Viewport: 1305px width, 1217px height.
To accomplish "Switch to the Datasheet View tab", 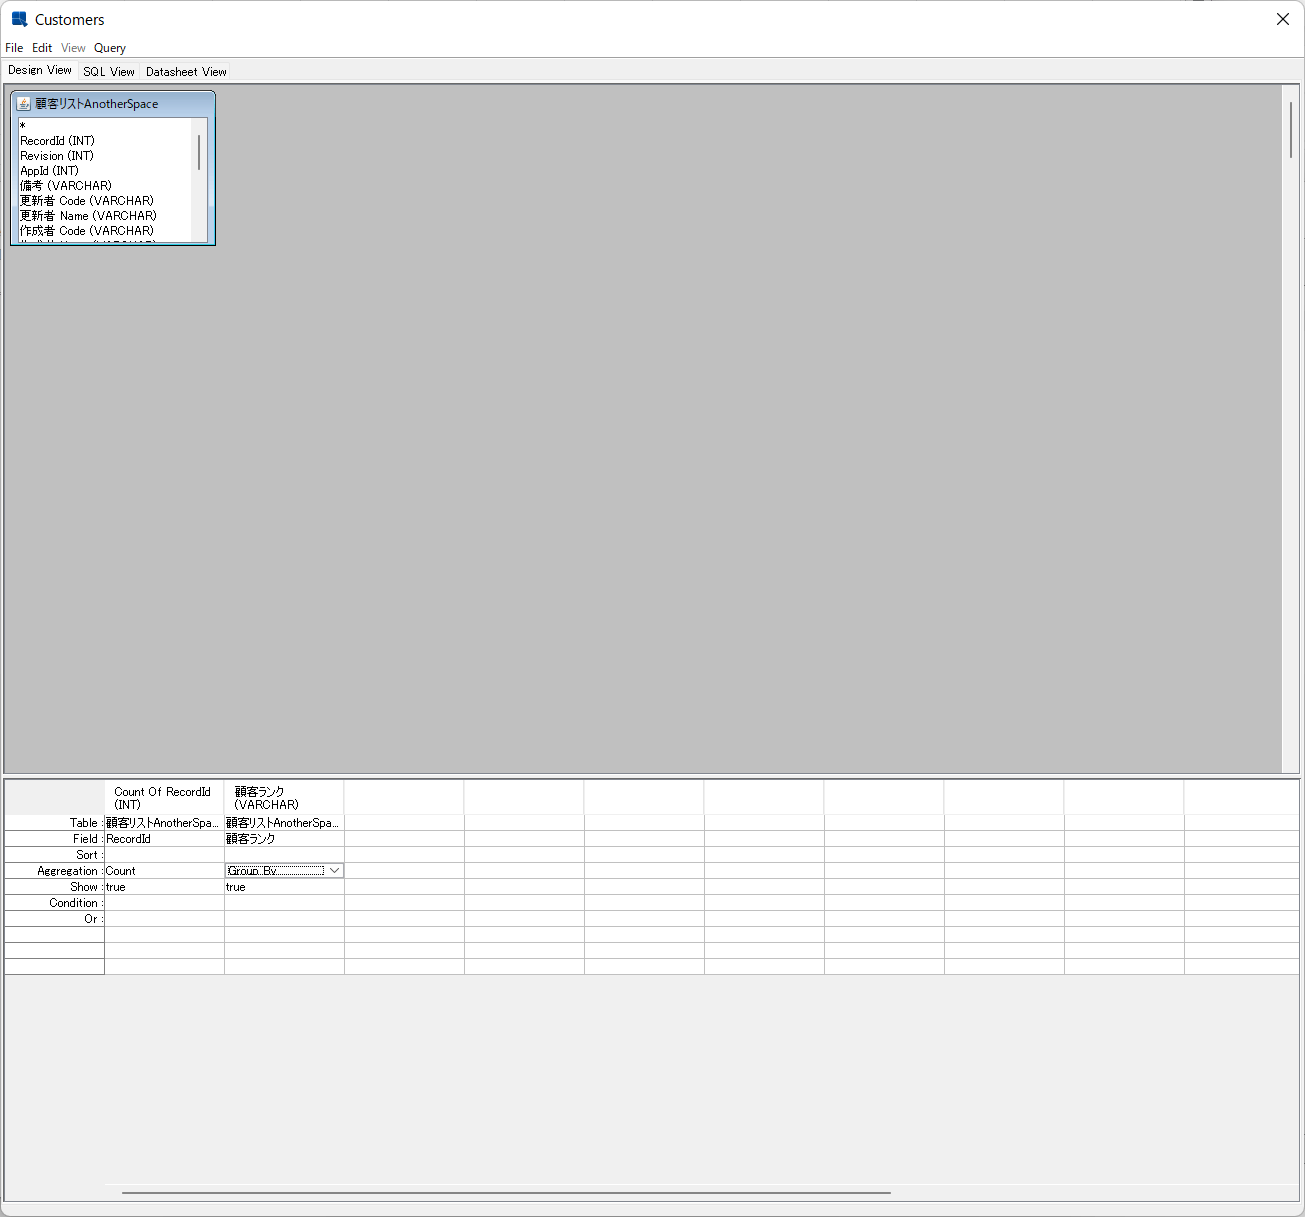I will click(186, 72).
